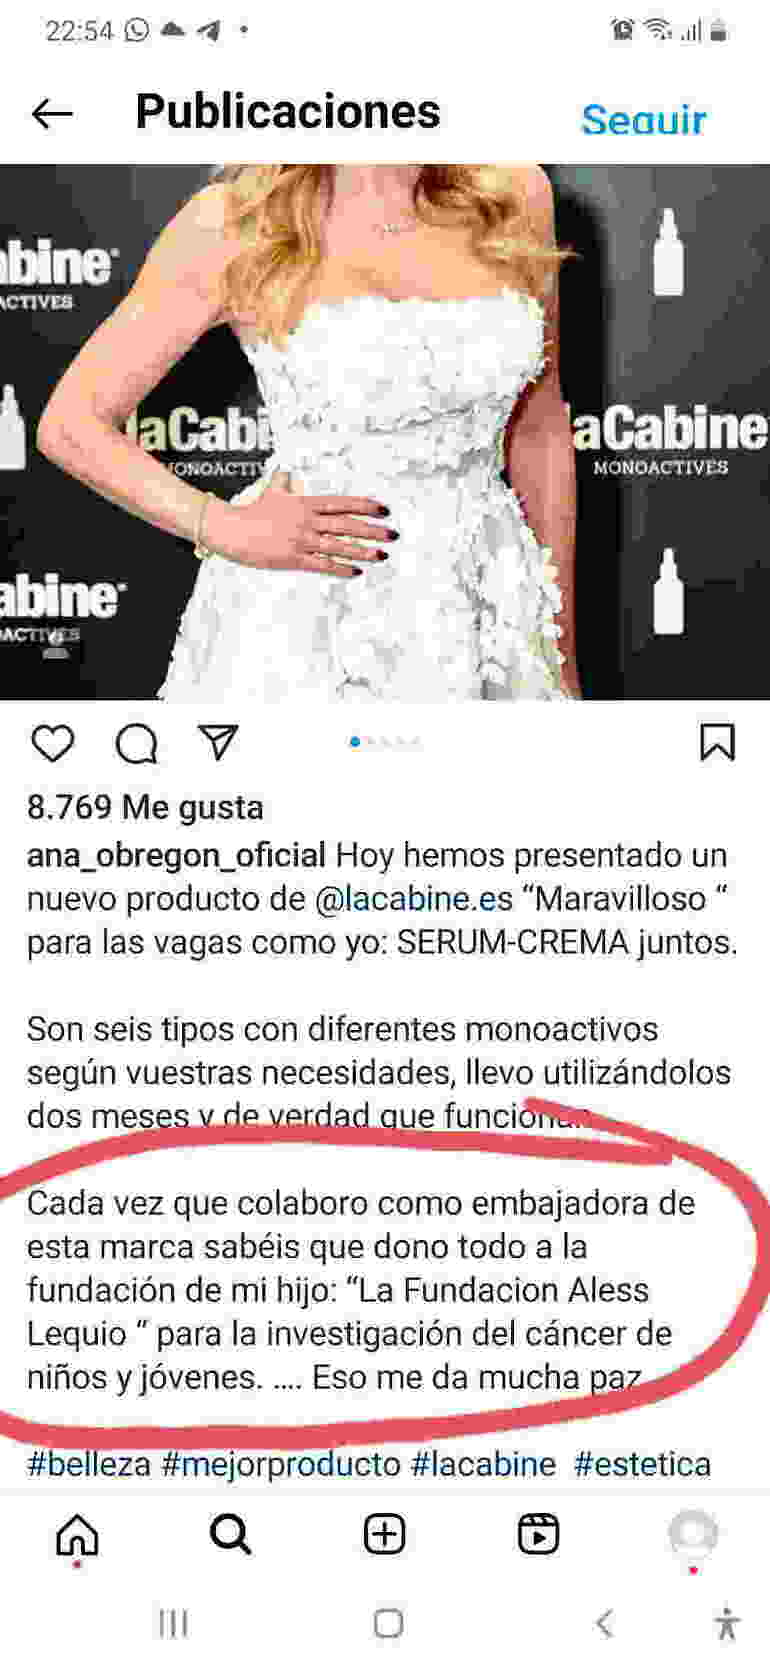Open the 8.769 Me gusta likes list

point(145,807)
